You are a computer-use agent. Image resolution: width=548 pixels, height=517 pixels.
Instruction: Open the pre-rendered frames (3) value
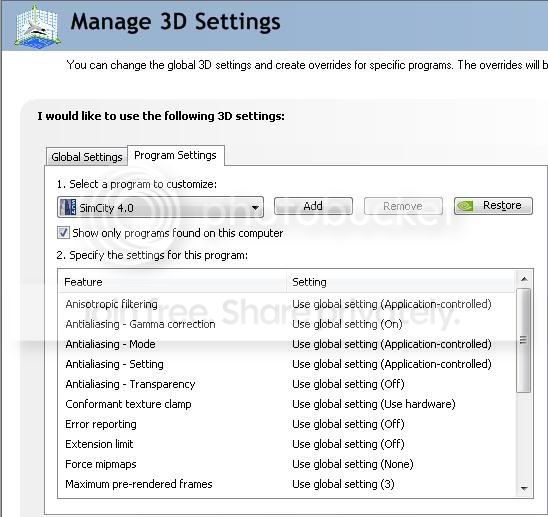[343, 484]
